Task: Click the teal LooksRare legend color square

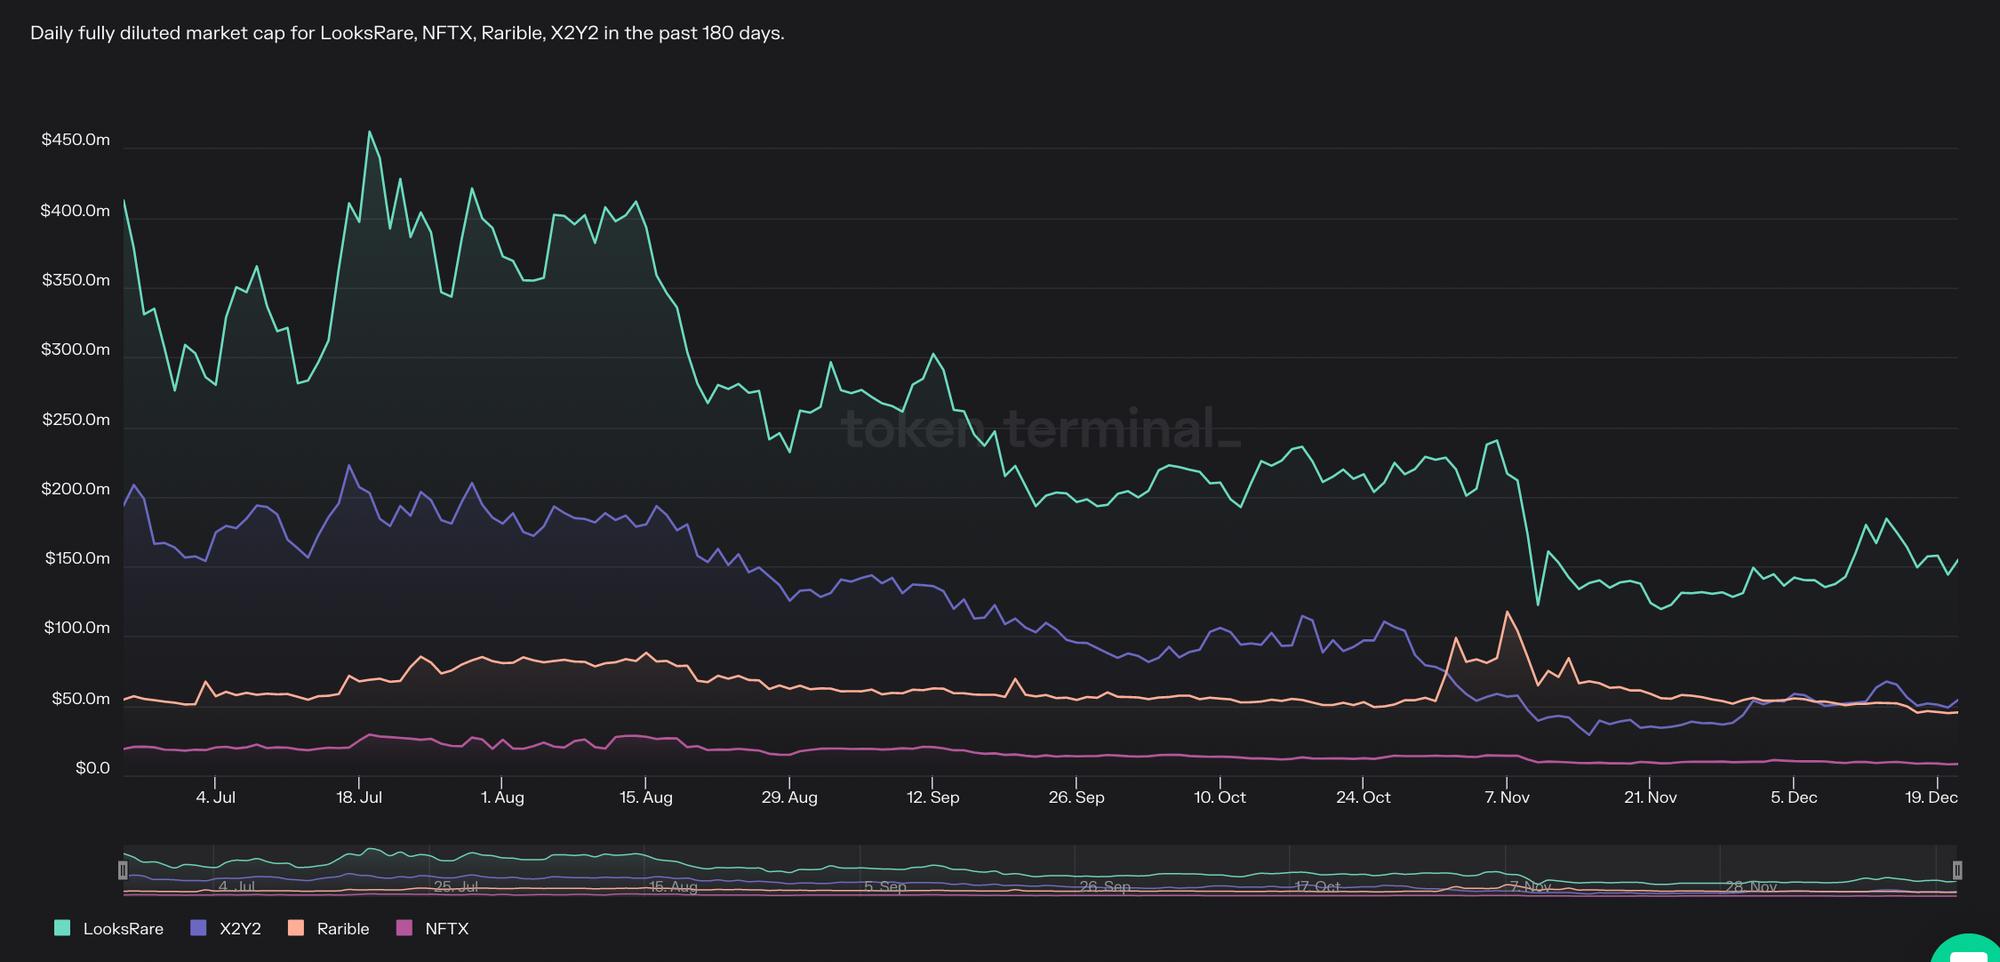Action: coord(62,928)
